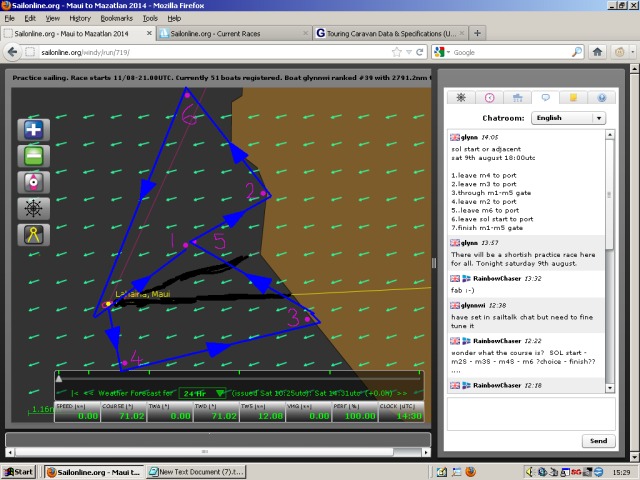Open a new browser tab
Viewport: 640px width, 480px height.
(477, 33)
